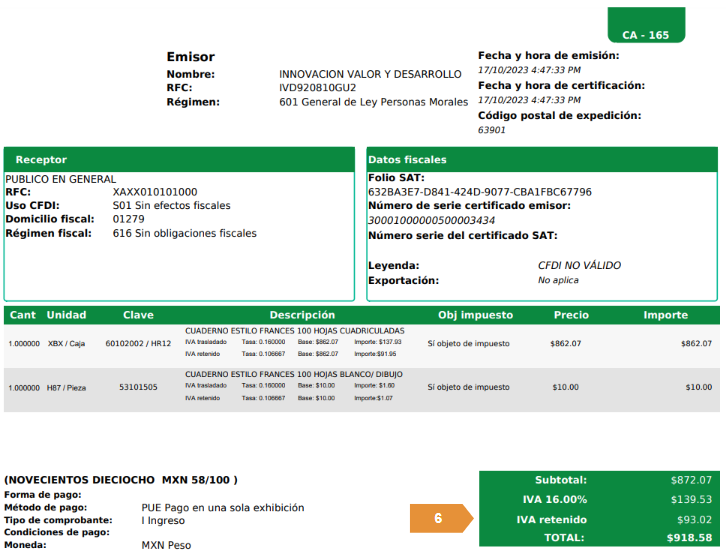The height and width of the screenshot is (560, 726).
Task: Select the Datos fiscales section header
Action: [x=407, y=160]
